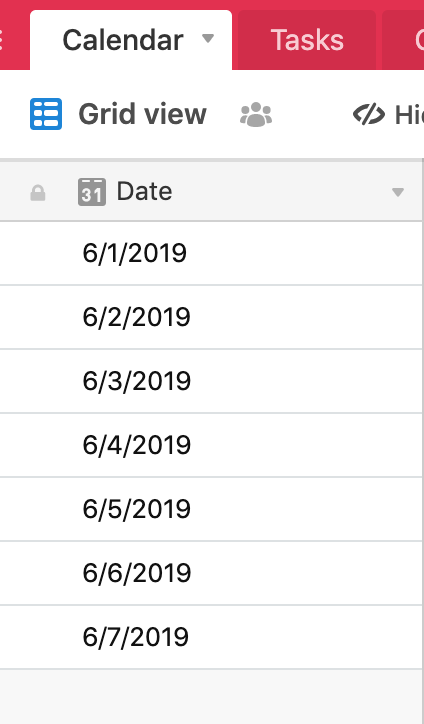This screenshot has height=724, width=424.
Task: Open the hamburger menu at top left
Action: 1,40
